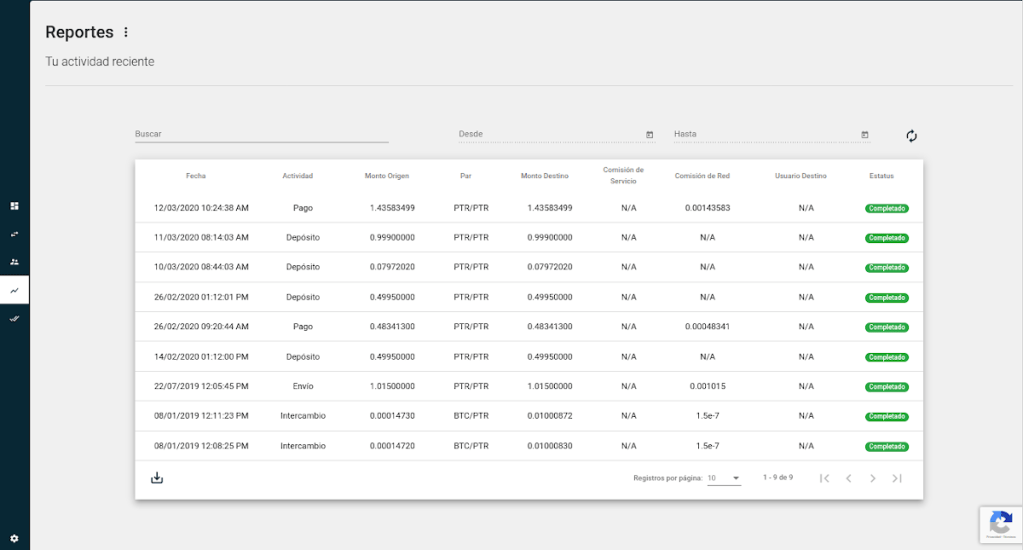Expand the Registros por página dropdown
Image resolution: width=1023 pixels, height=550 pixels.
(x=724, y=478)
